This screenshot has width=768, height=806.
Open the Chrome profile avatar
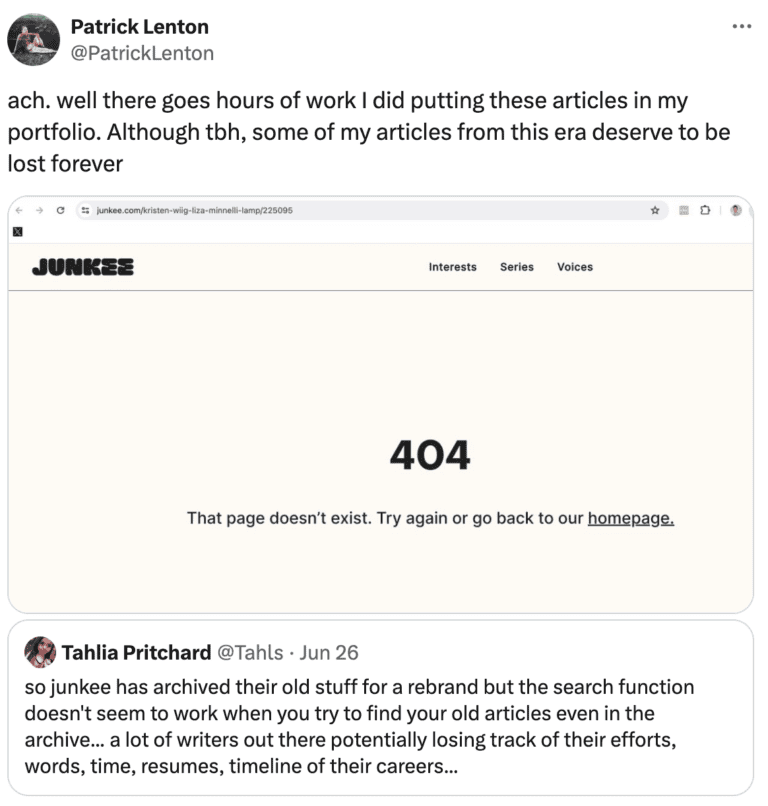click(x=735, y=212)
